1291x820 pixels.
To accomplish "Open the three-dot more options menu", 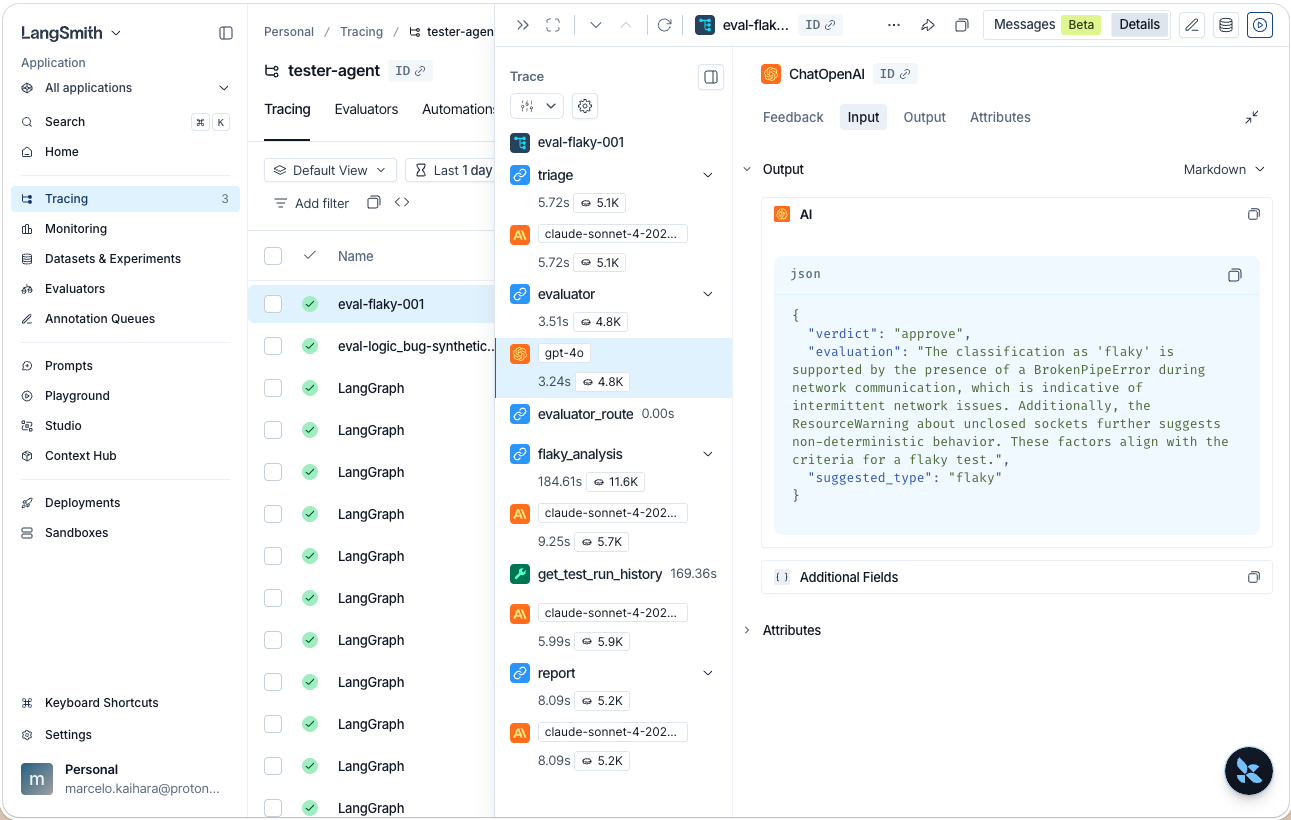I will pyautogui.click(x=894, y=25).
